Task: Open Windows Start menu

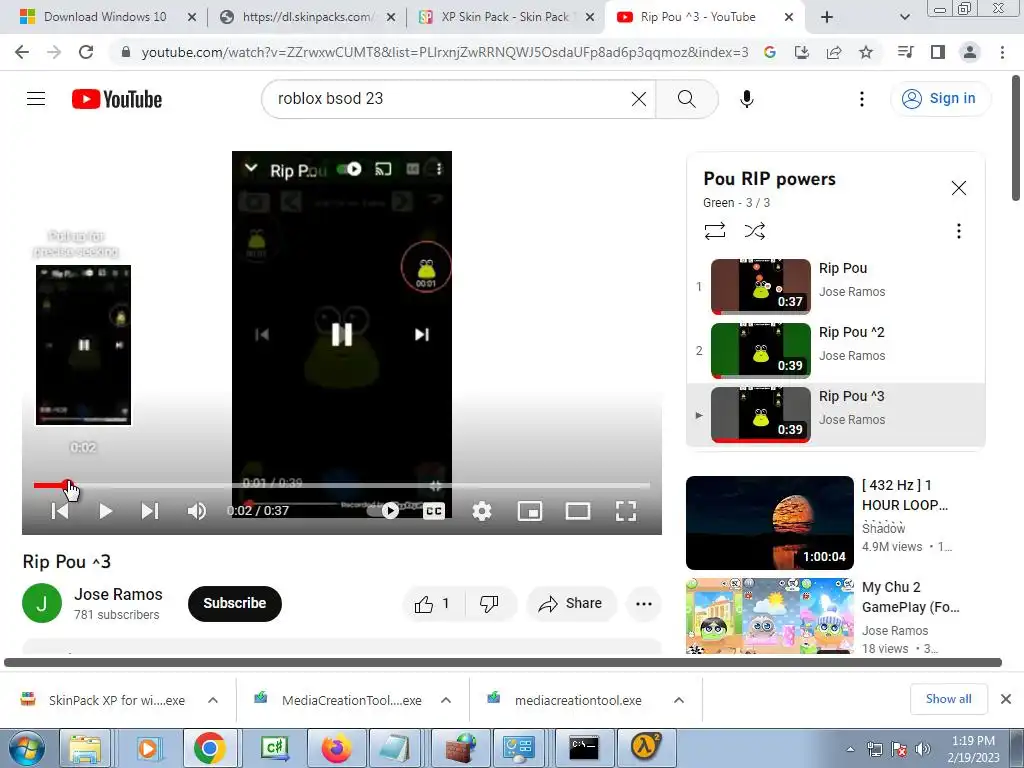Action: (26, 748)
